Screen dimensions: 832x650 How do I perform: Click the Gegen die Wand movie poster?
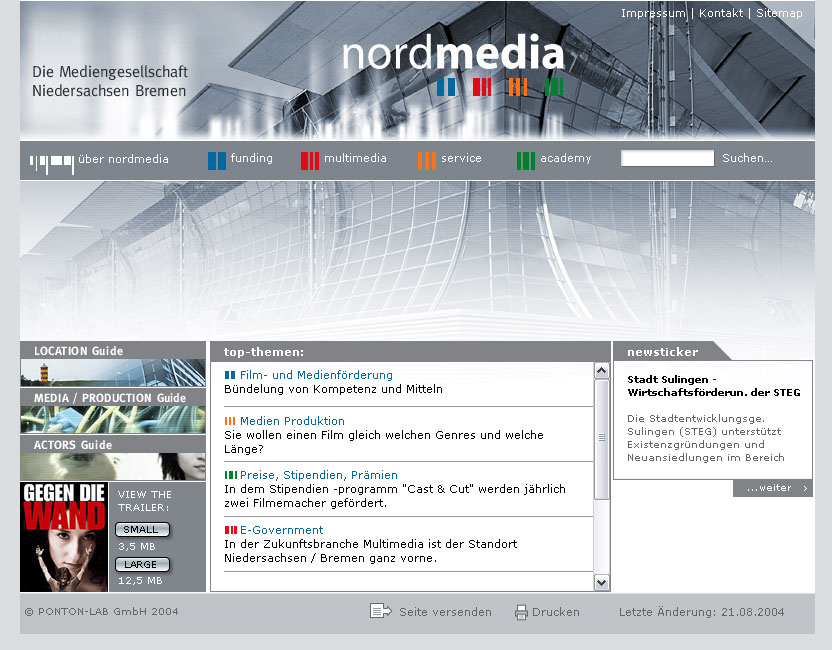pos(64,537)
